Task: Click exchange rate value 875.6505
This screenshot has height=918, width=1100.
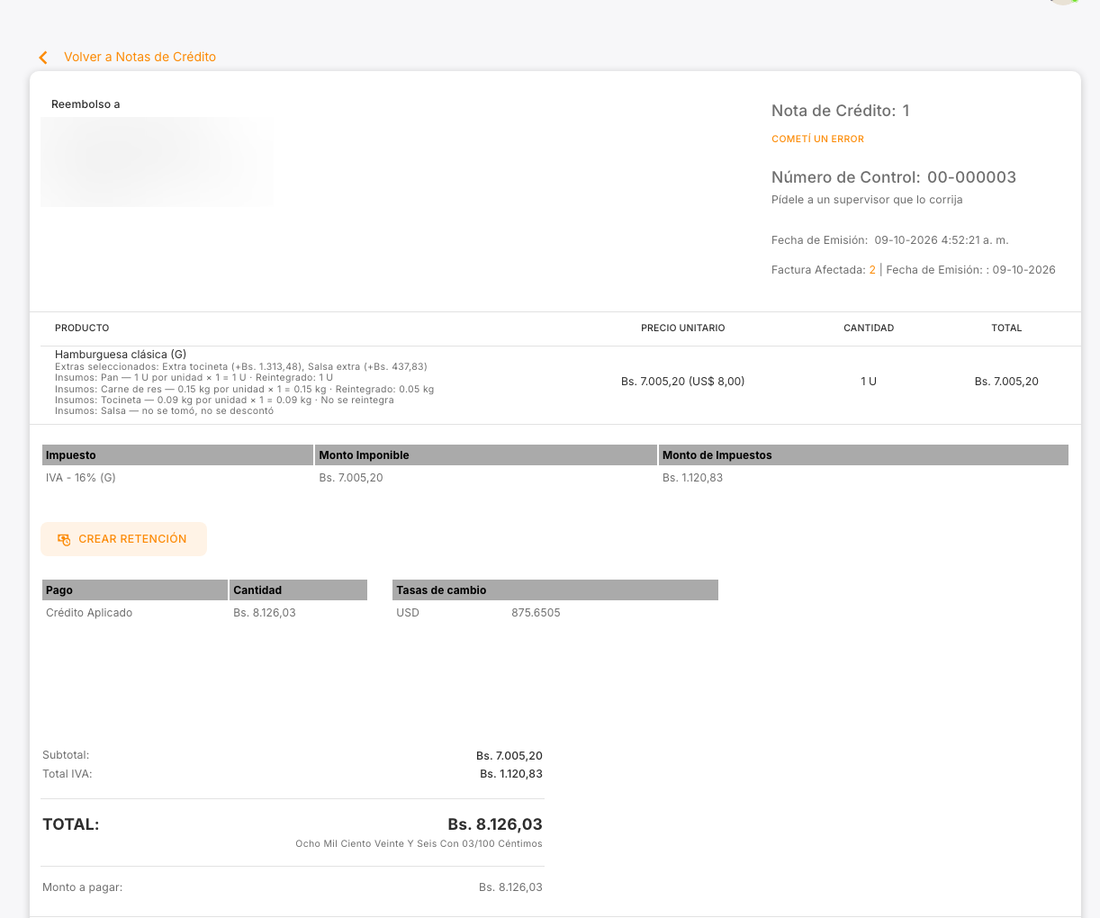Action: click(x=536, y=613)
